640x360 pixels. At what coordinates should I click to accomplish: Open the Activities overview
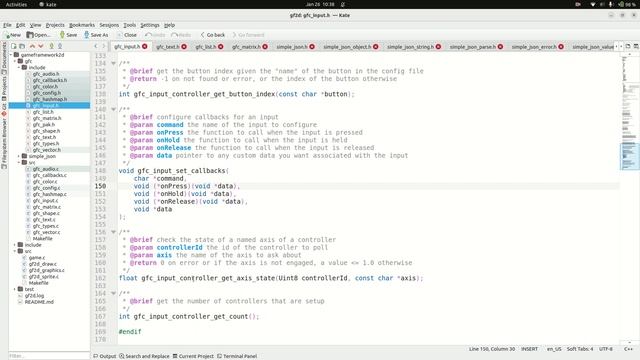point(16,4)
